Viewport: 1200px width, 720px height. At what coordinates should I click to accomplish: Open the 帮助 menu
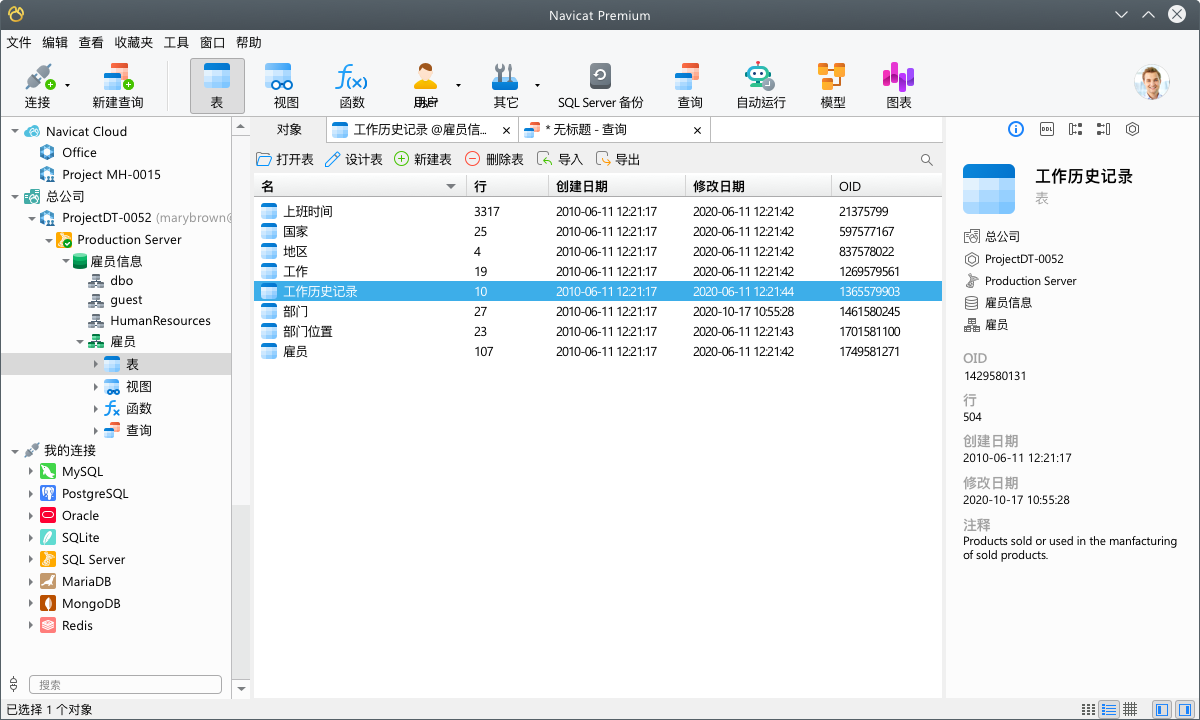(249, 43)
